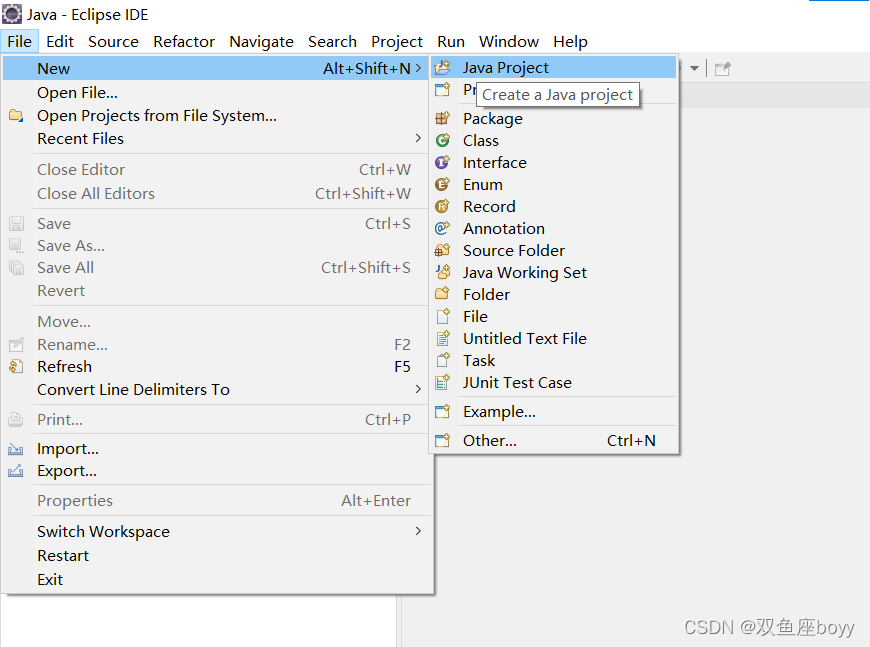Click the Other wizard icon
This screenshot has width=870, height=647.
442,441
